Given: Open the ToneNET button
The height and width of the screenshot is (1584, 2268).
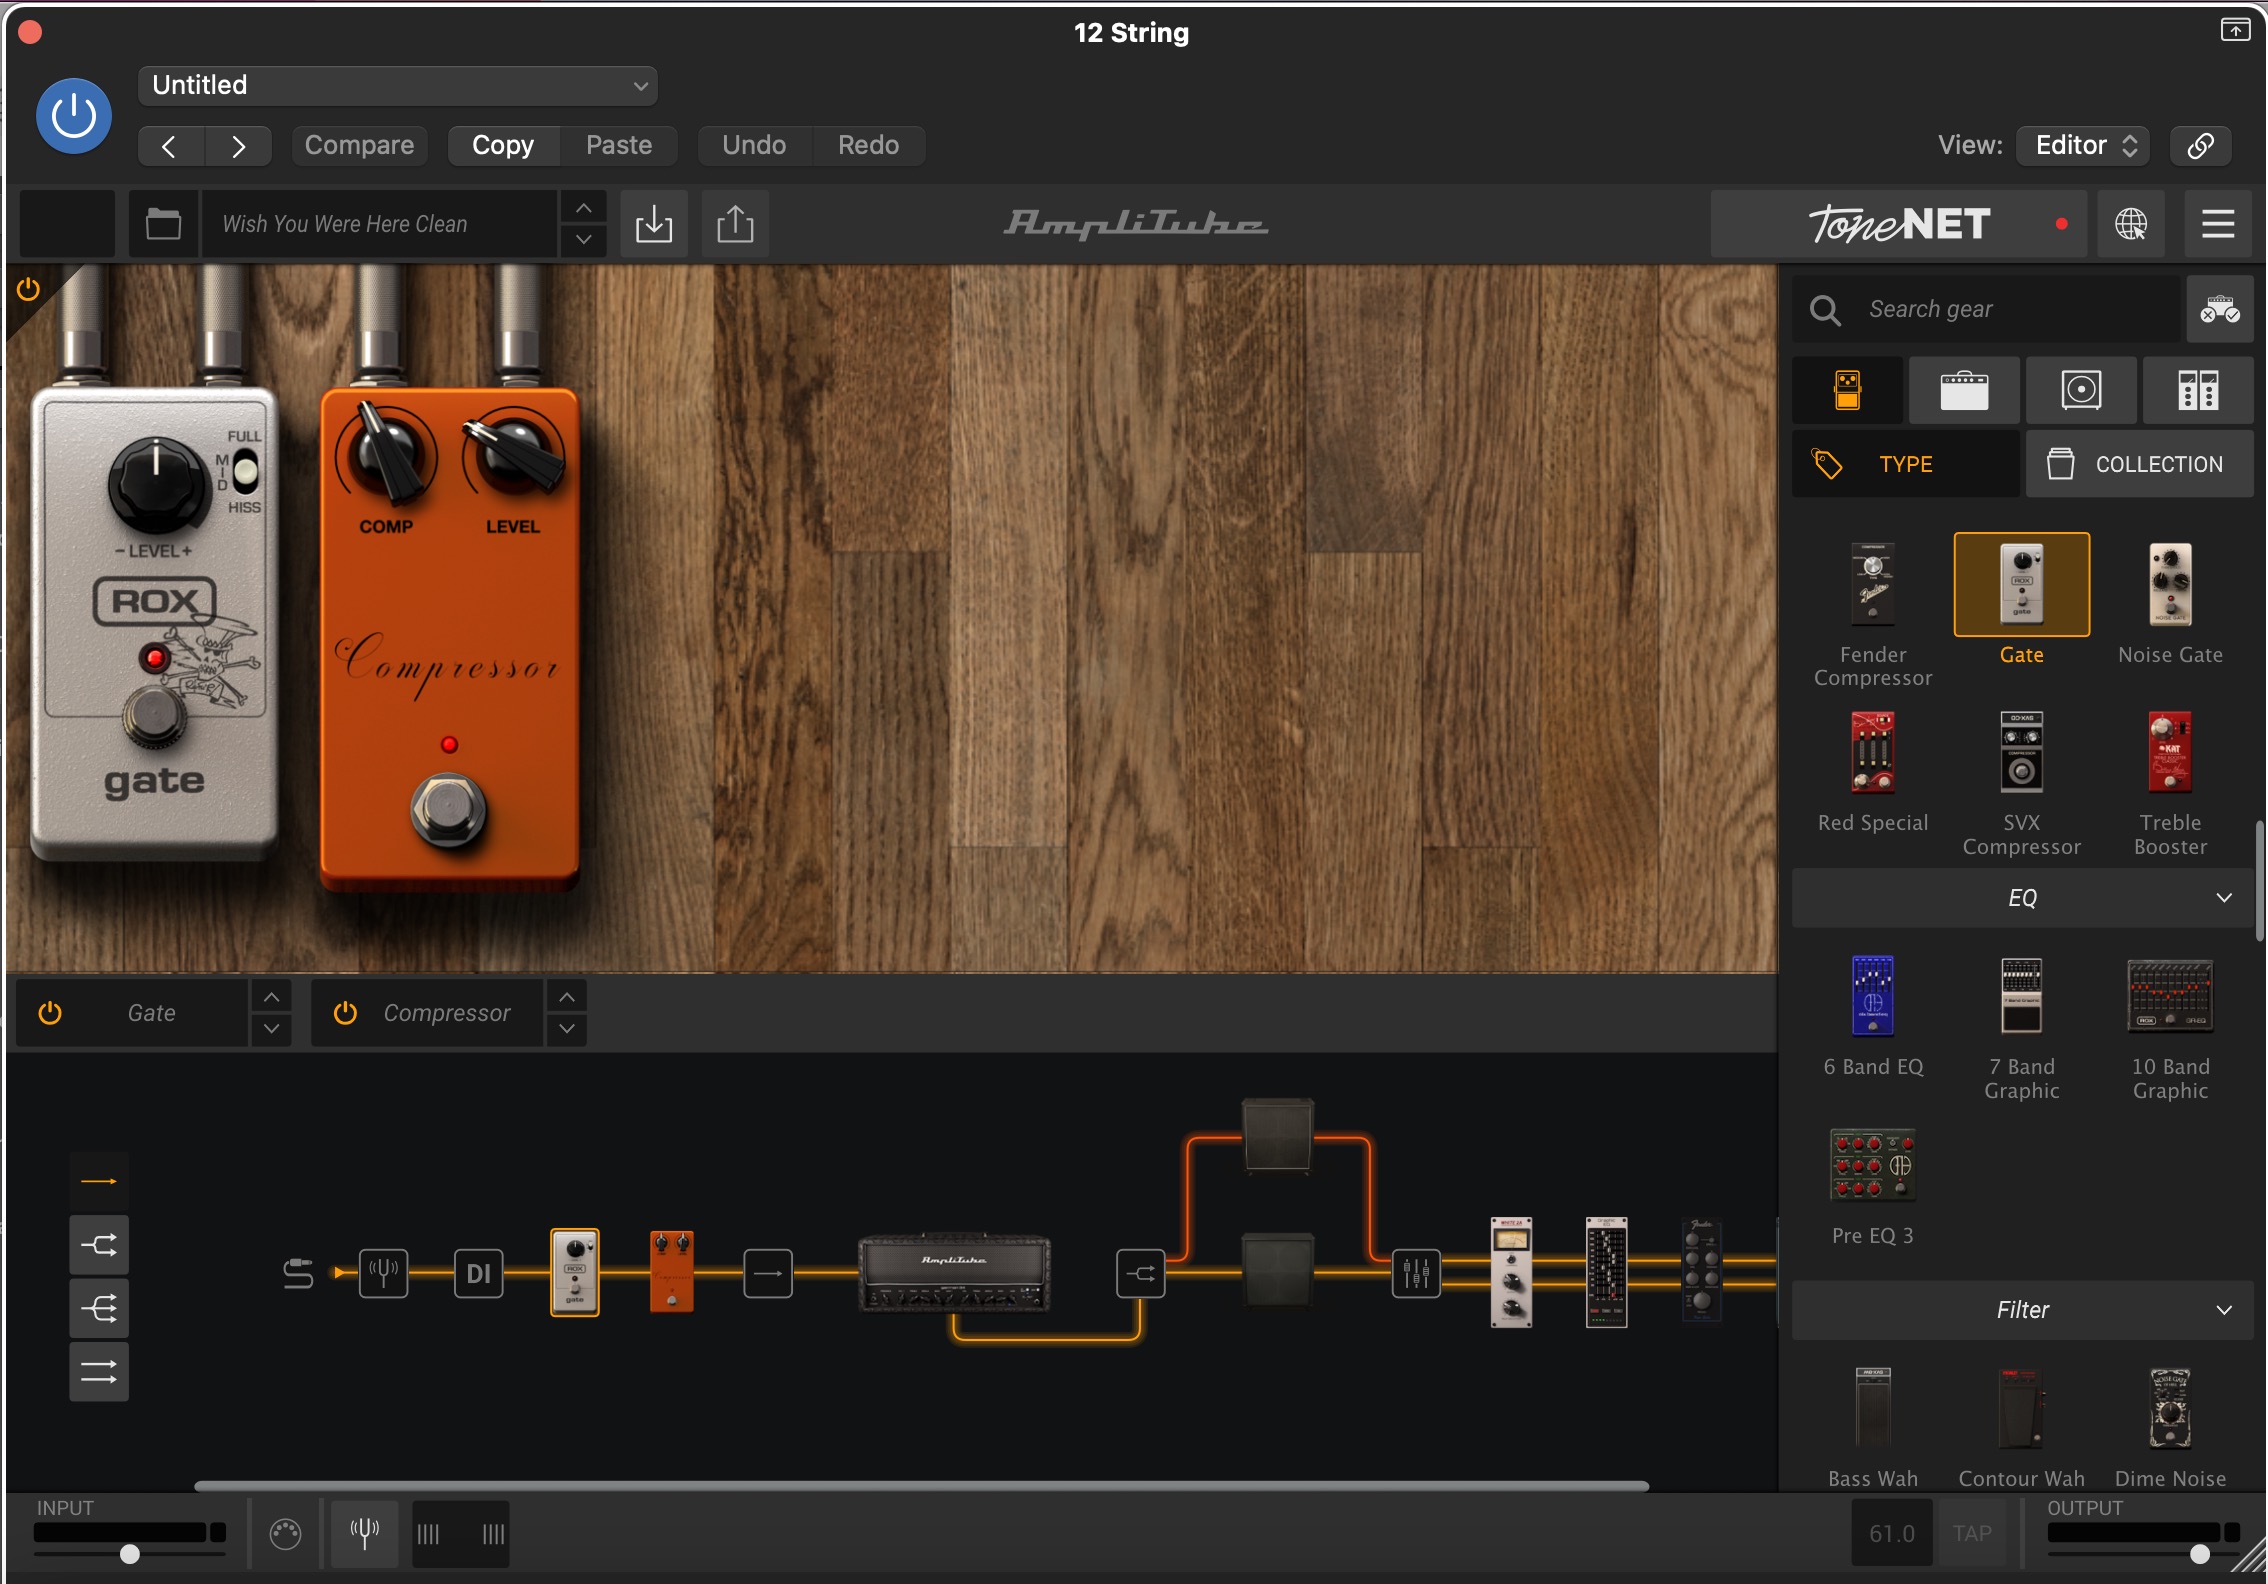Looking at the screenshot, I should [1898, 224].
